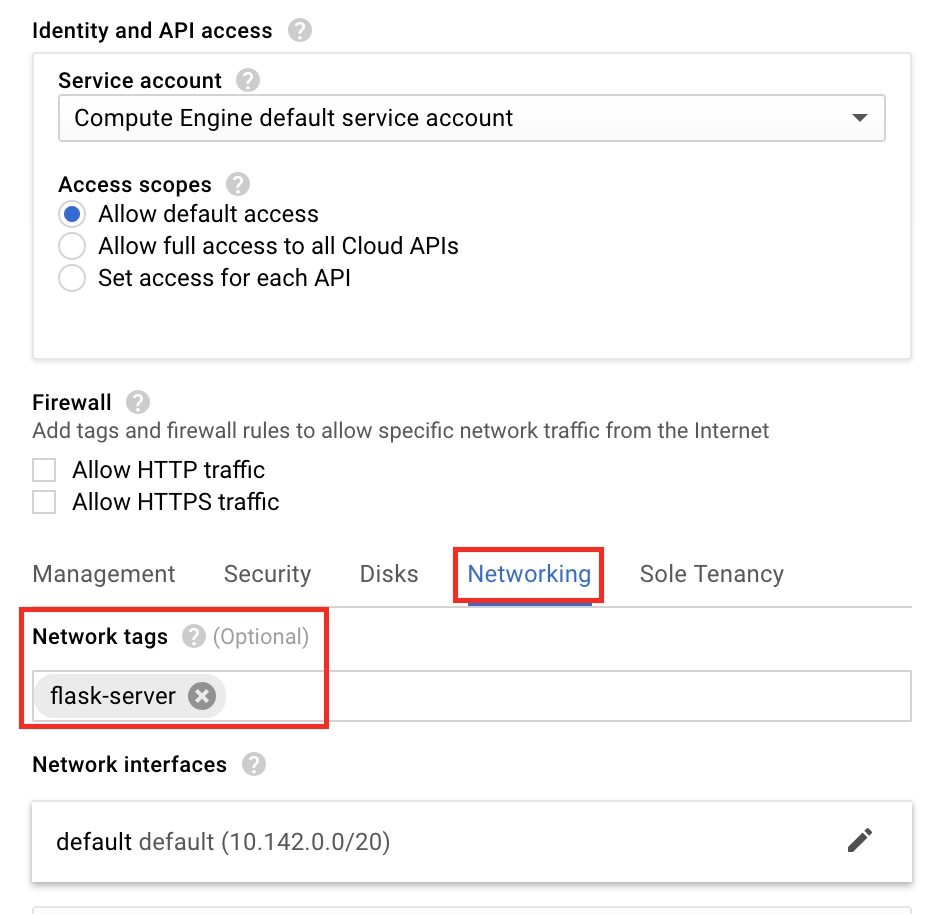Image resolution: width=936 pixels, height=914 pixels.
Task: Click the Service account help icon
Action: point(247,80)
